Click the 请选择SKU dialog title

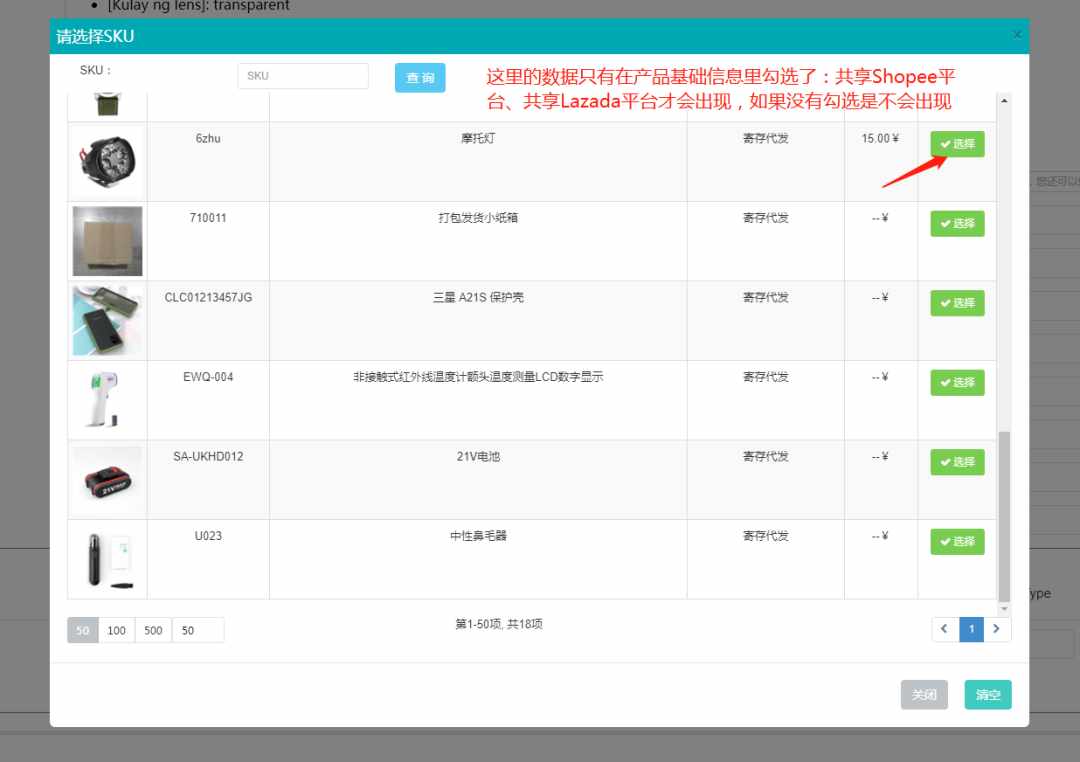point(95,37)
